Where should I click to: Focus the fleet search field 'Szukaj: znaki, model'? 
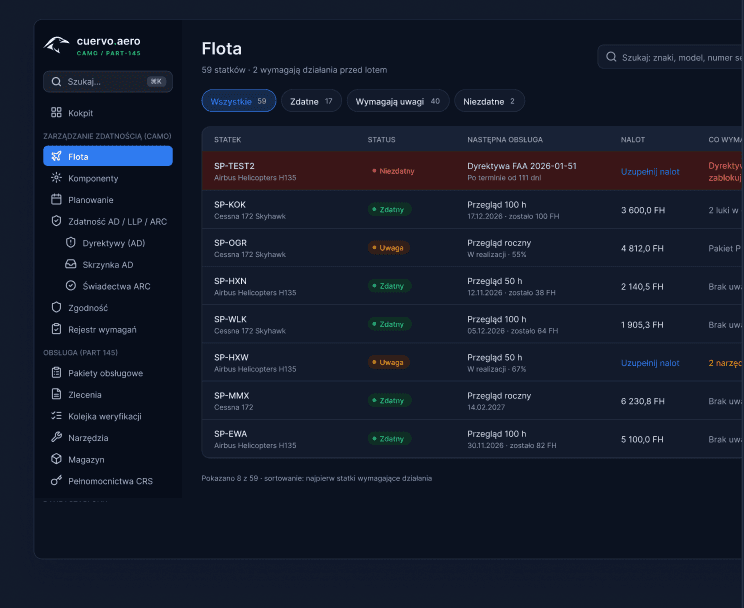click(670, 57)
